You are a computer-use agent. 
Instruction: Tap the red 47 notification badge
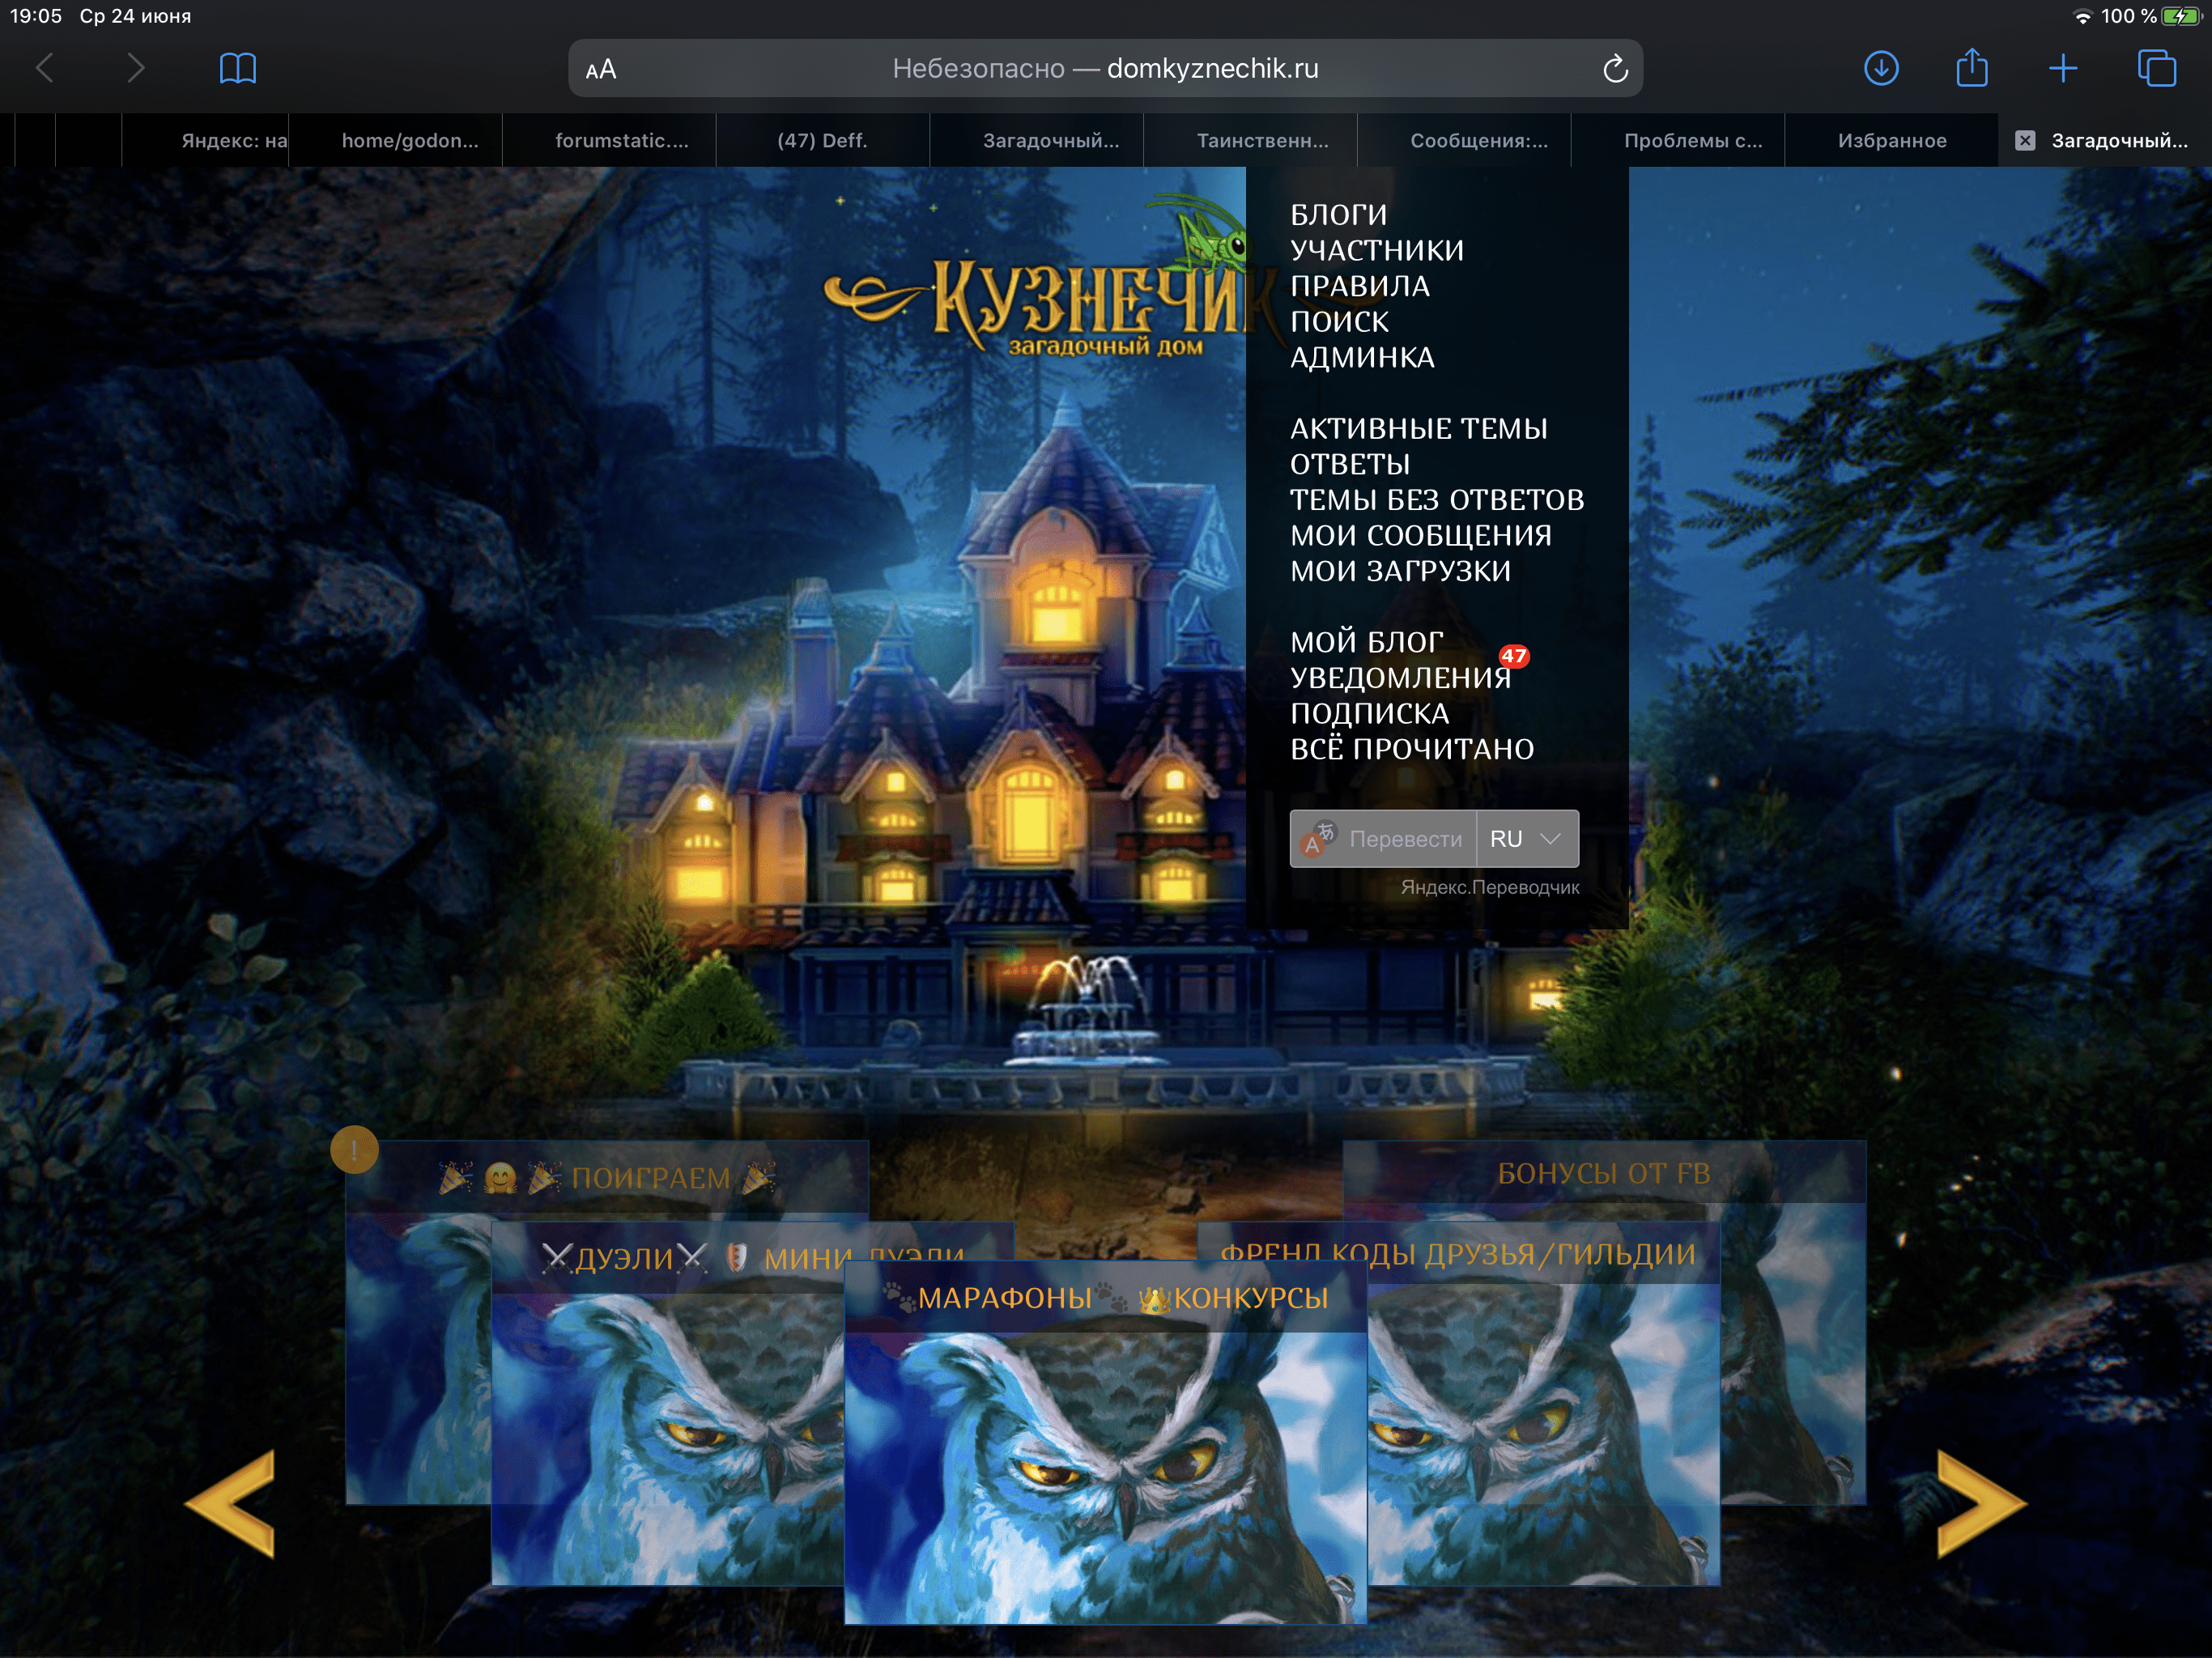[1513, 656]
